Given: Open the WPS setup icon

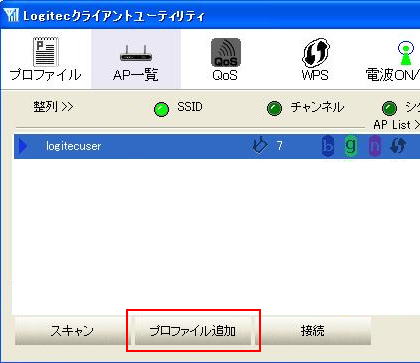Looking at the screenshot, I should [x=315, y=52].
